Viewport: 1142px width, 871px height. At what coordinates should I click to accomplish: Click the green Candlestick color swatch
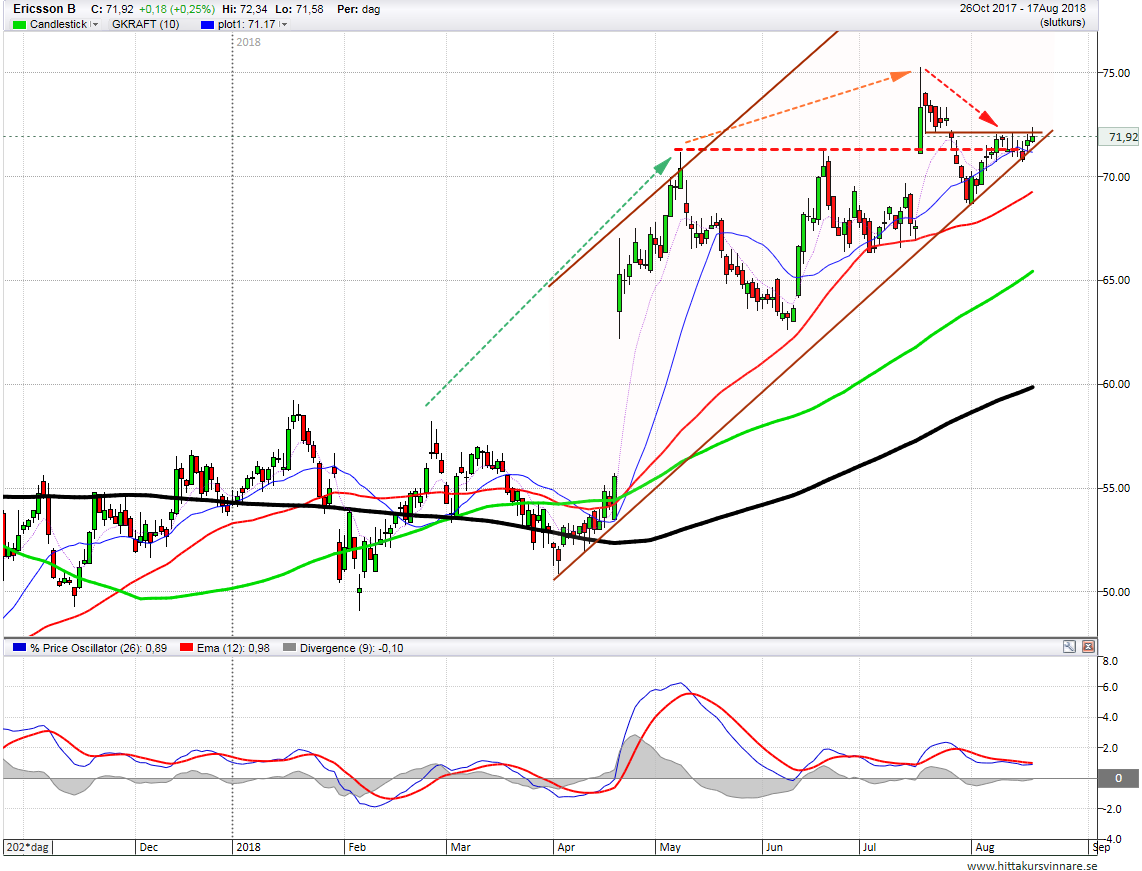tap(20, 25)
